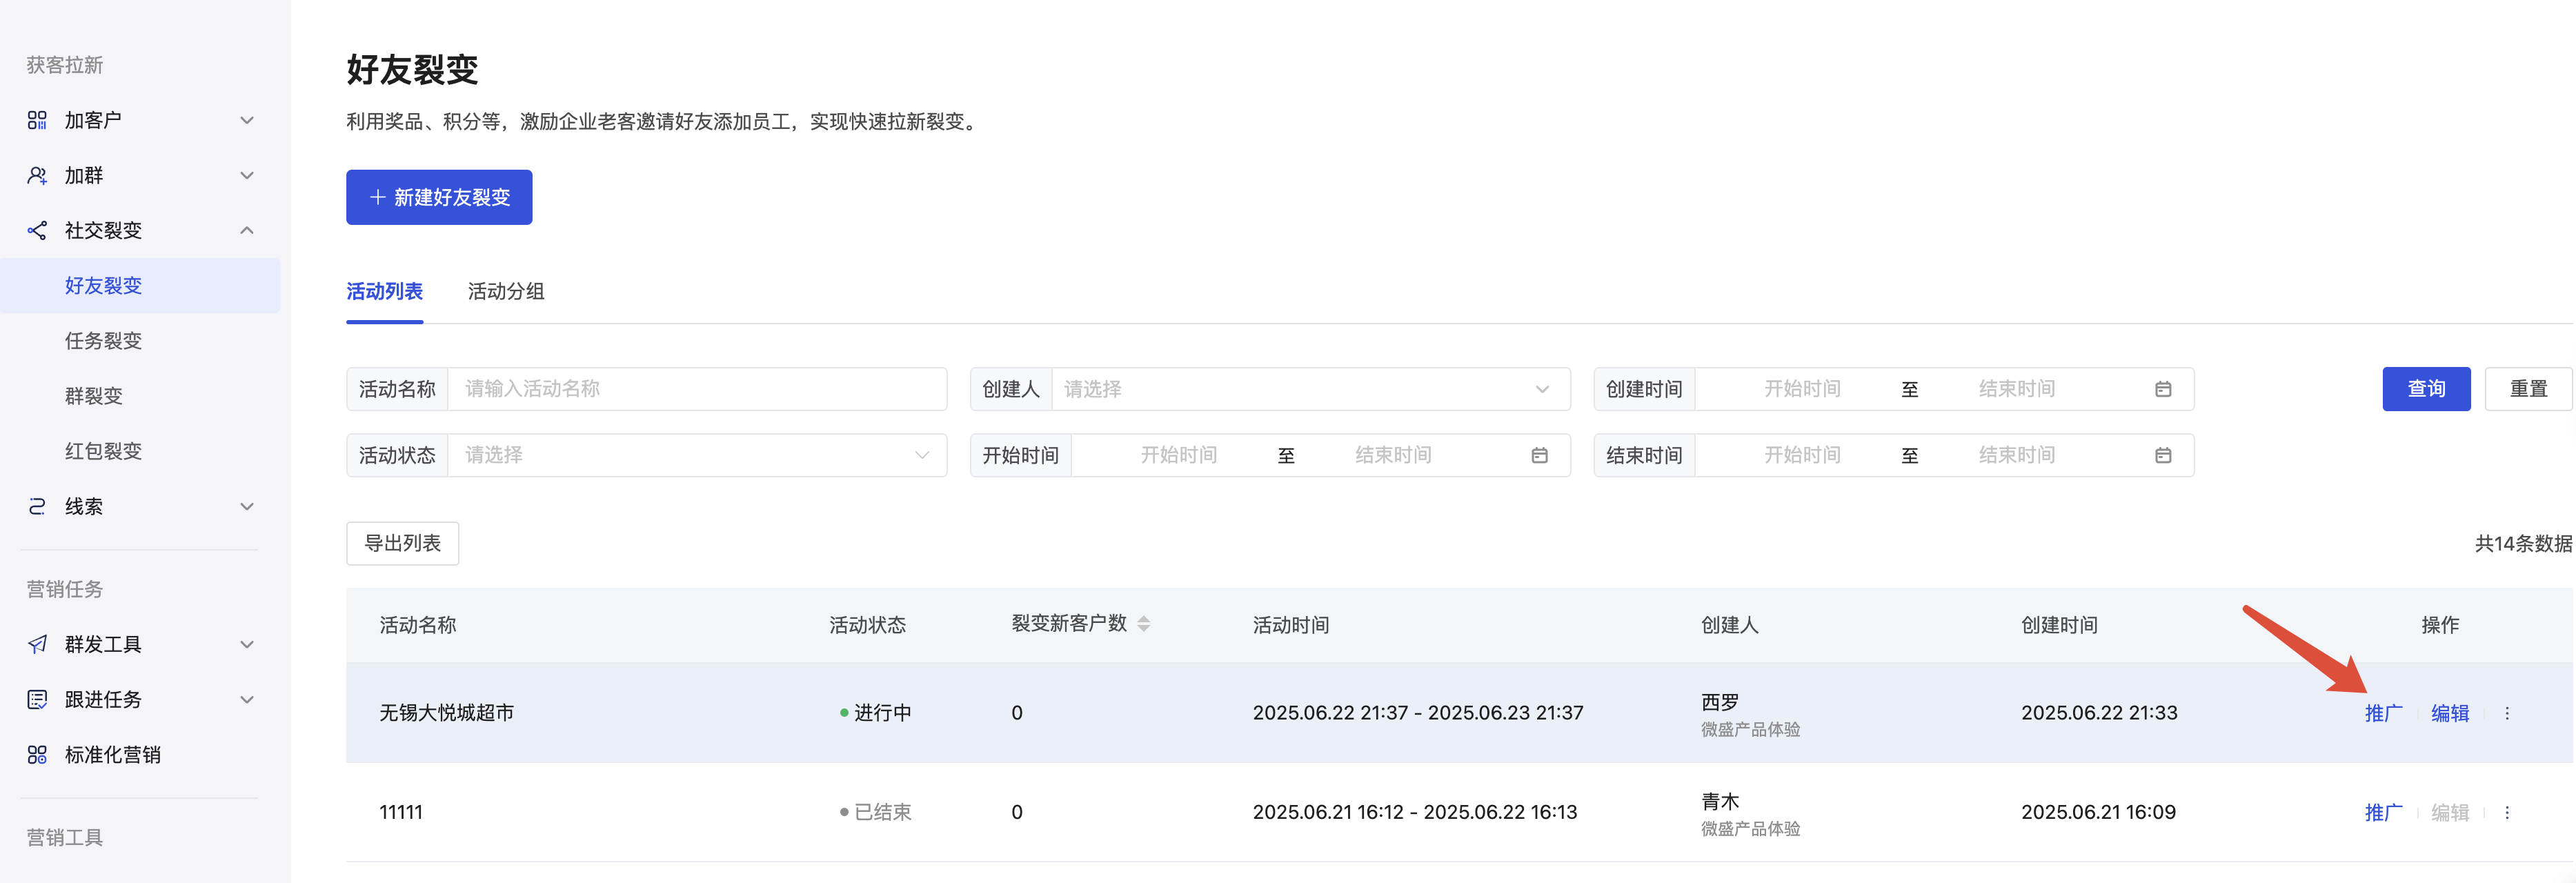Sort by 裂变新客户数 column arrows
2576x883 pixels.
click(1144, 624)
